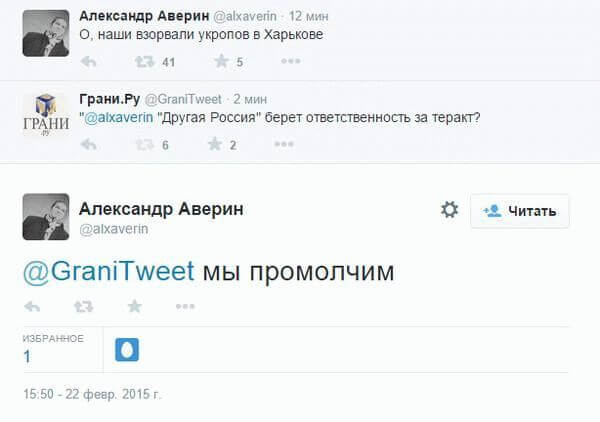The image size is (600, 422).
Task: Open more options on Грани.Ру tweet
Action: coord(291,145)
